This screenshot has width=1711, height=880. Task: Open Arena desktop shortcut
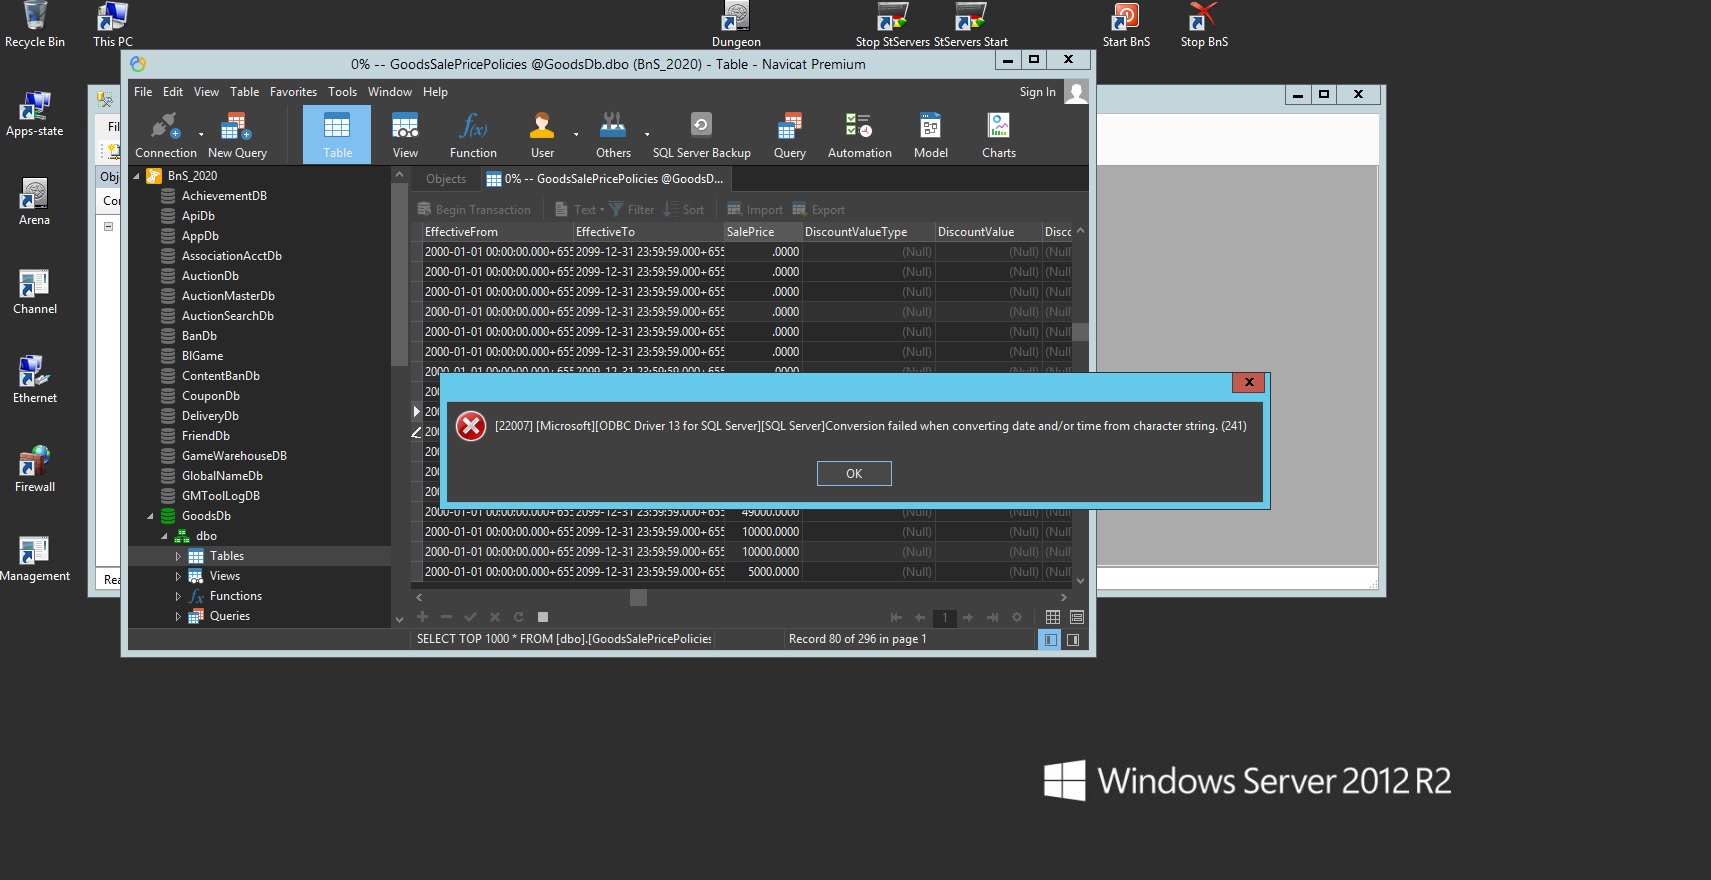pos(34,202)
